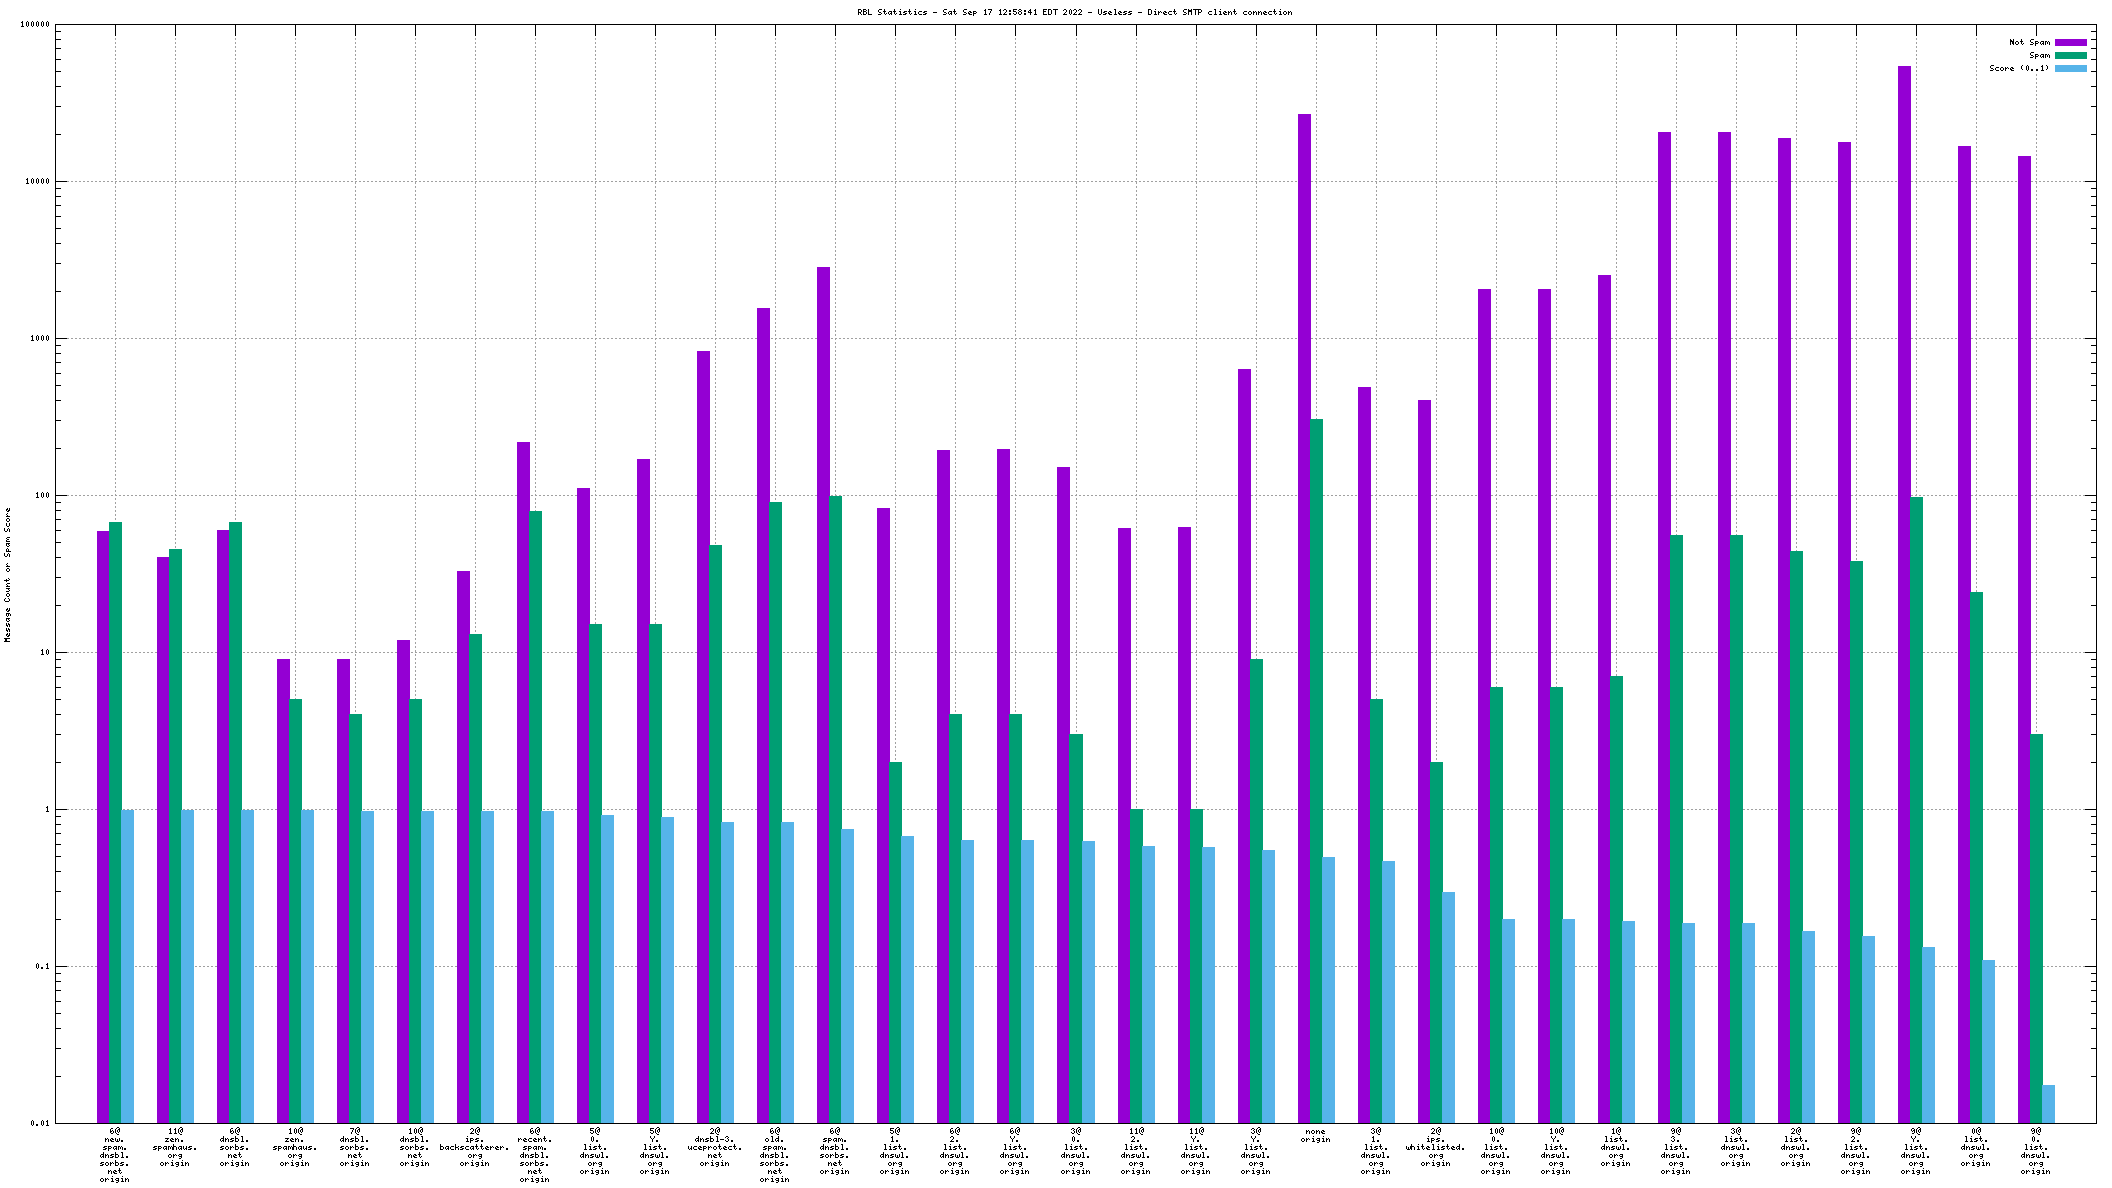Image resolution: width=2112 pixels, height=1188 pixels.
Task: Click the 'Score (0..1)' legend text
Action: [x=2018, y=68]
